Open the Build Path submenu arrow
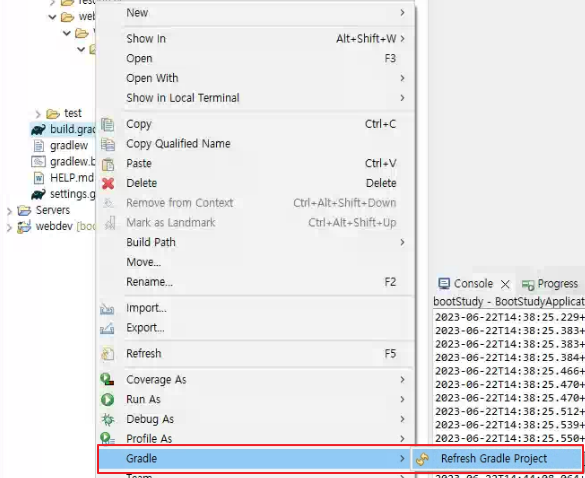 click(402, 243)
